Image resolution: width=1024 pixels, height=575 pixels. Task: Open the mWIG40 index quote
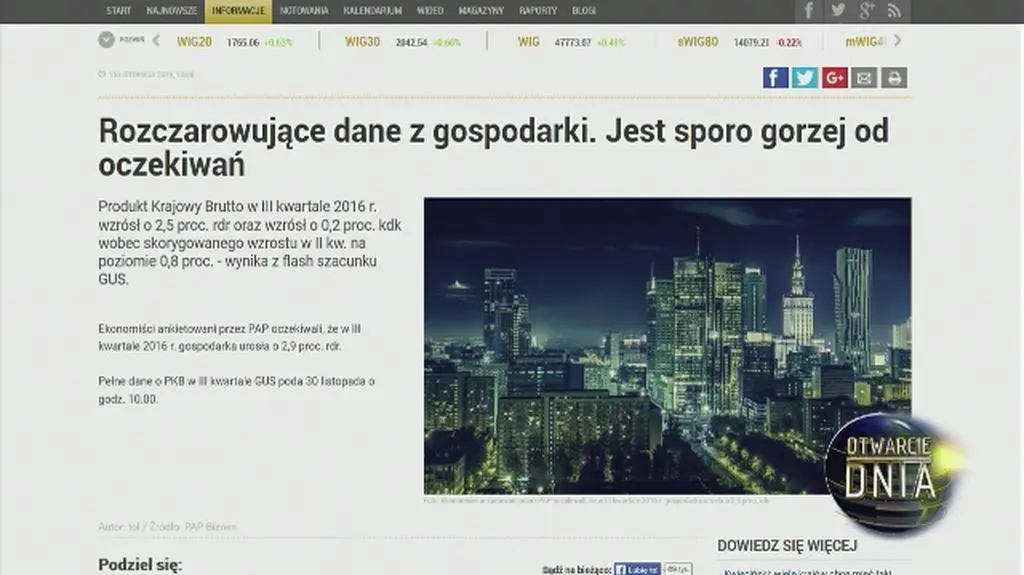[x=865, y=42]
